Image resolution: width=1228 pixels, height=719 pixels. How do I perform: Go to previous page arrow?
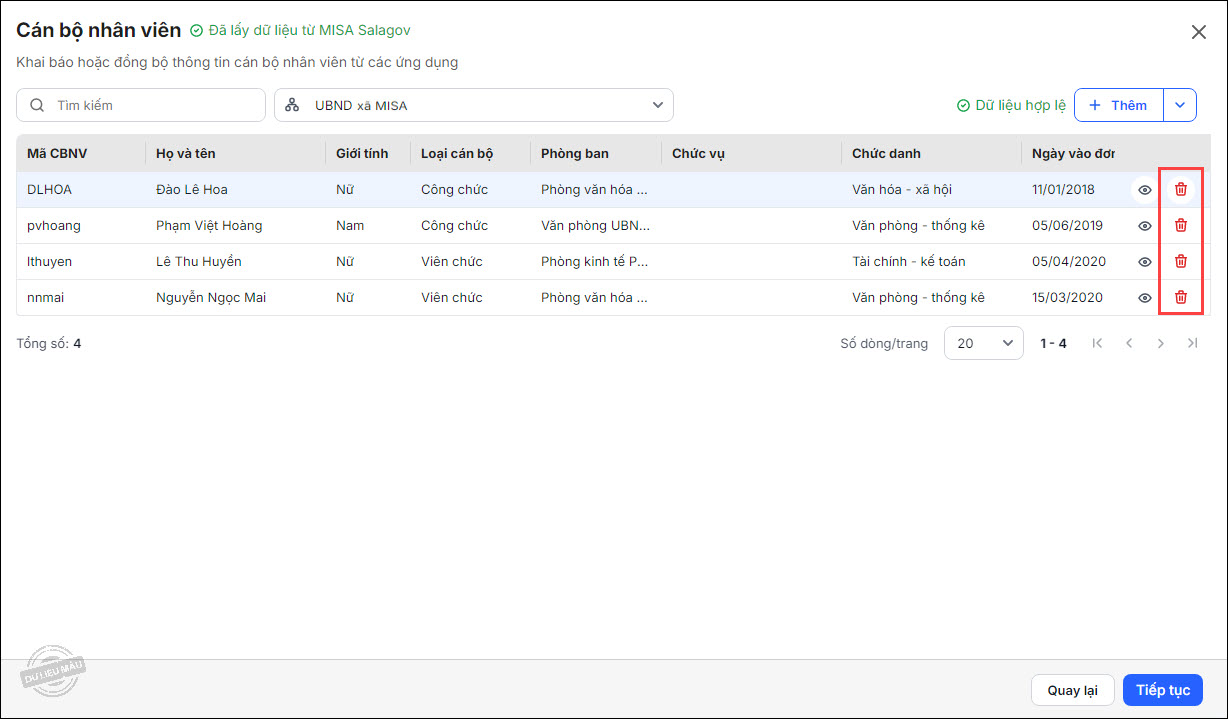coord(1129,343)
